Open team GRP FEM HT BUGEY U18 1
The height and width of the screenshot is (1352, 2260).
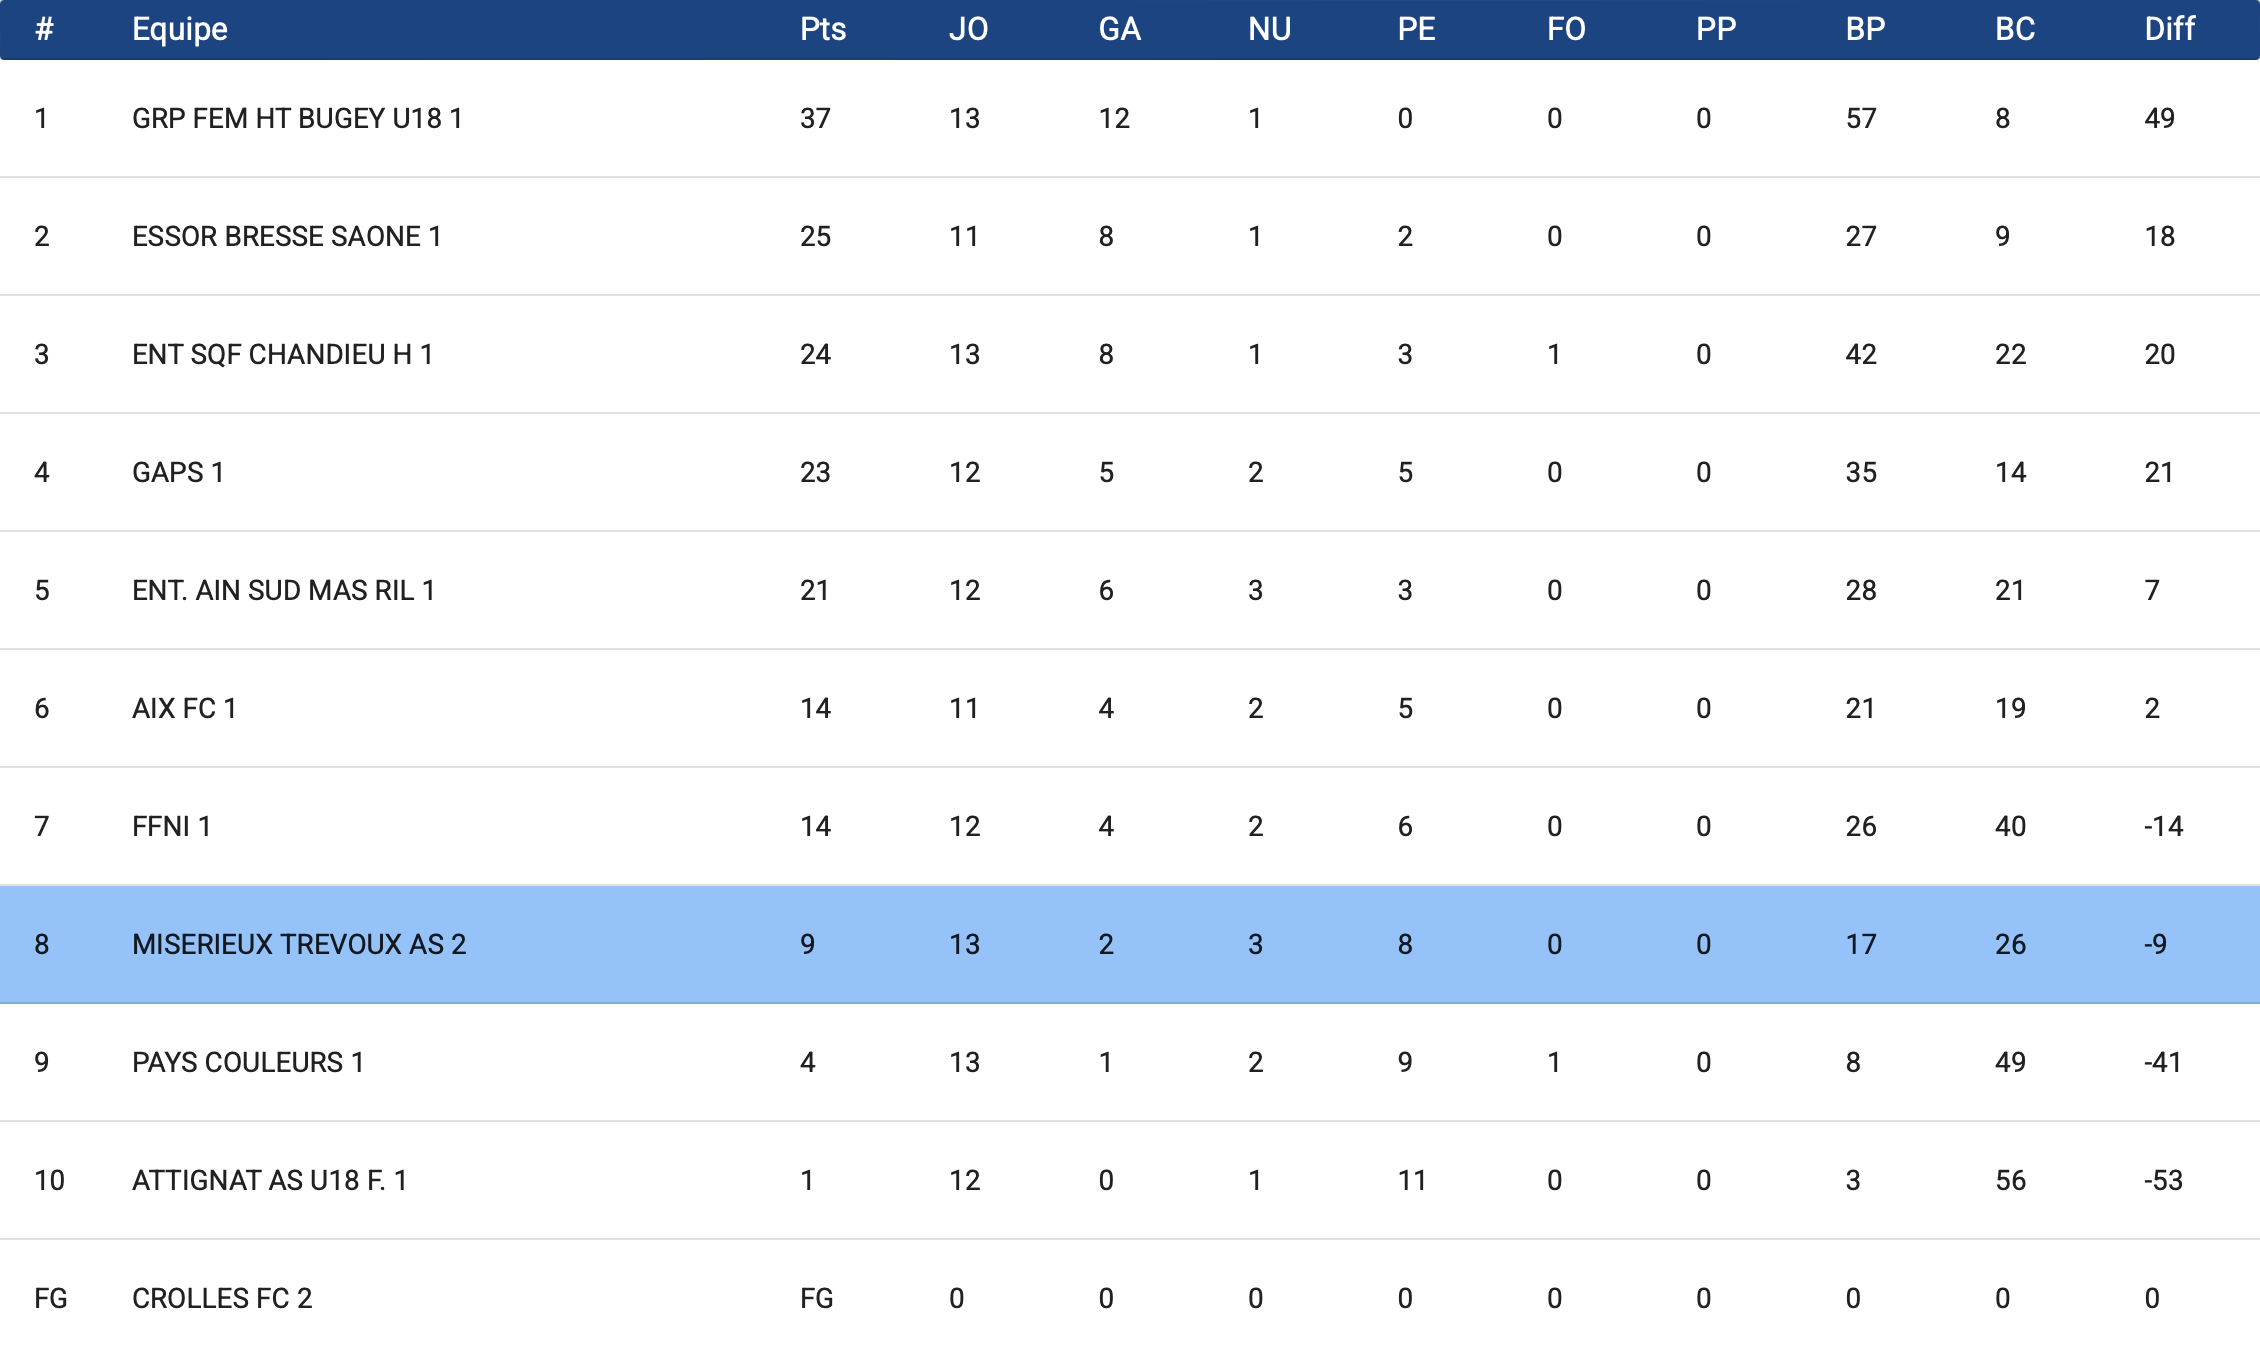[297, 119]
